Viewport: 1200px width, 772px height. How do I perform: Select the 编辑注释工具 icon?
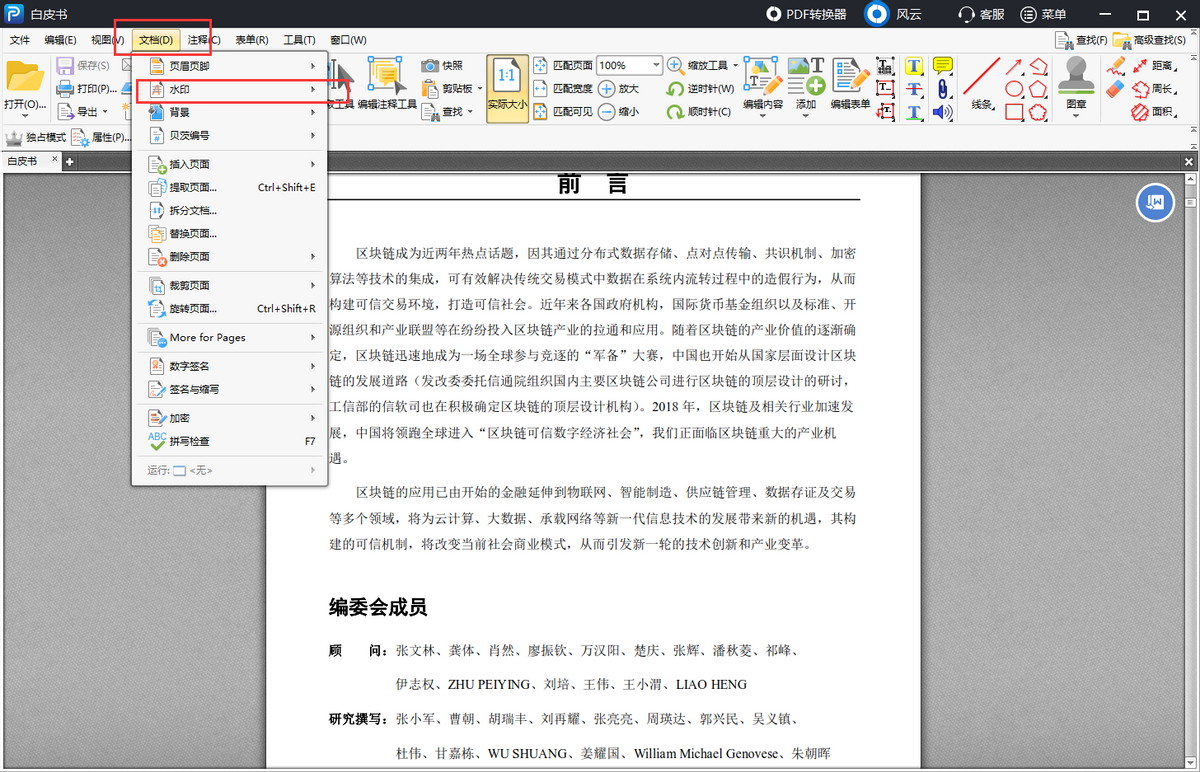click(383, 75)
